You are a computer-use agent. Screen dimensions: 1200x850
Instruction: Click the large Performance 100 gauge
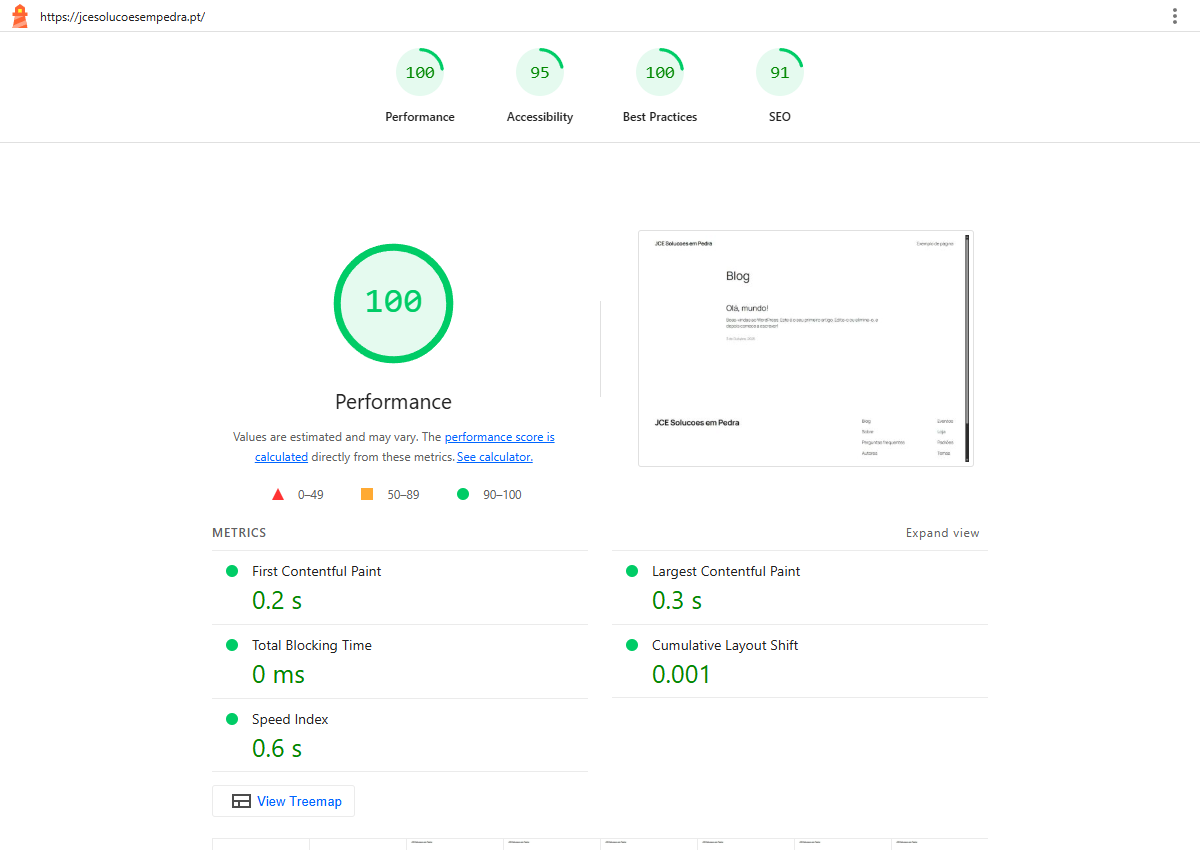(393, 301)
